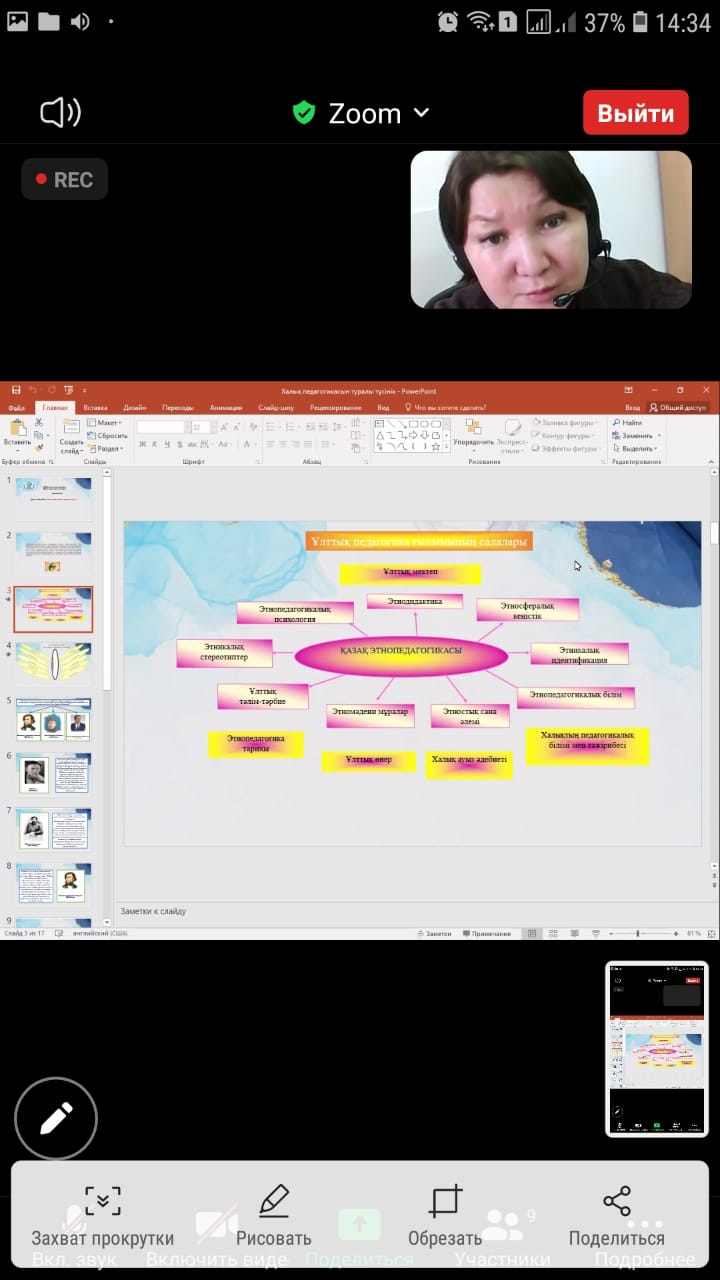
Task: Tap the Рисовать draw icon
Action: click(x=274, y=1201)
